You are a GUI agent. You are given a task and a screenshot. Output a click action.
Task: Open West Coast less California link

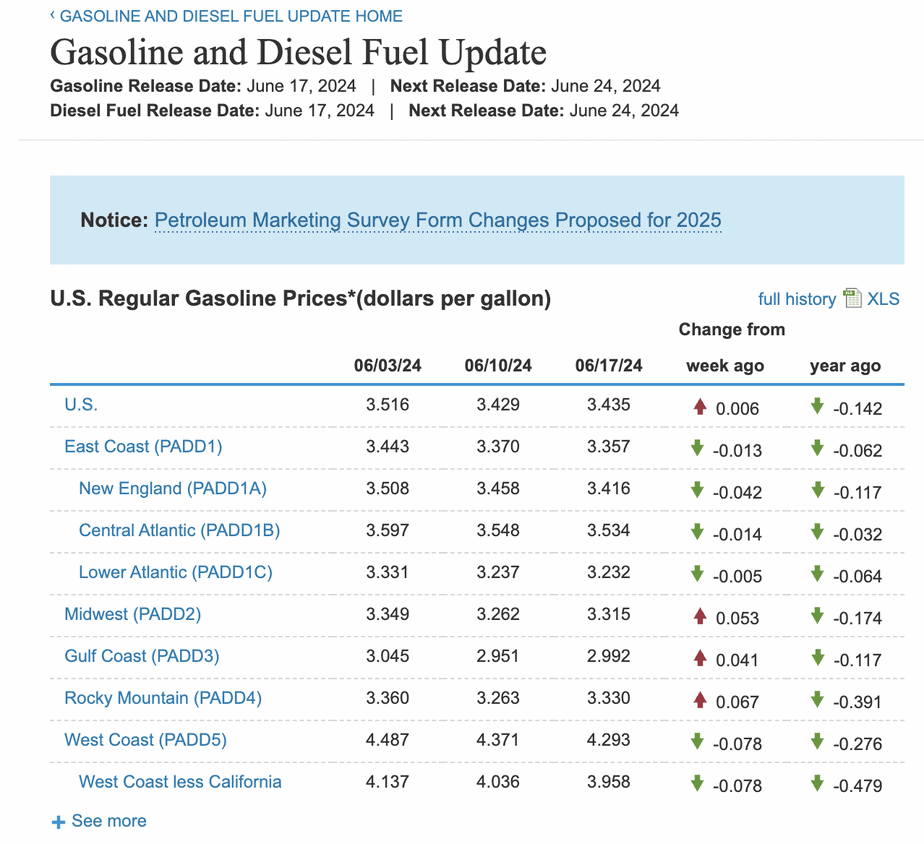pos(180,782)
